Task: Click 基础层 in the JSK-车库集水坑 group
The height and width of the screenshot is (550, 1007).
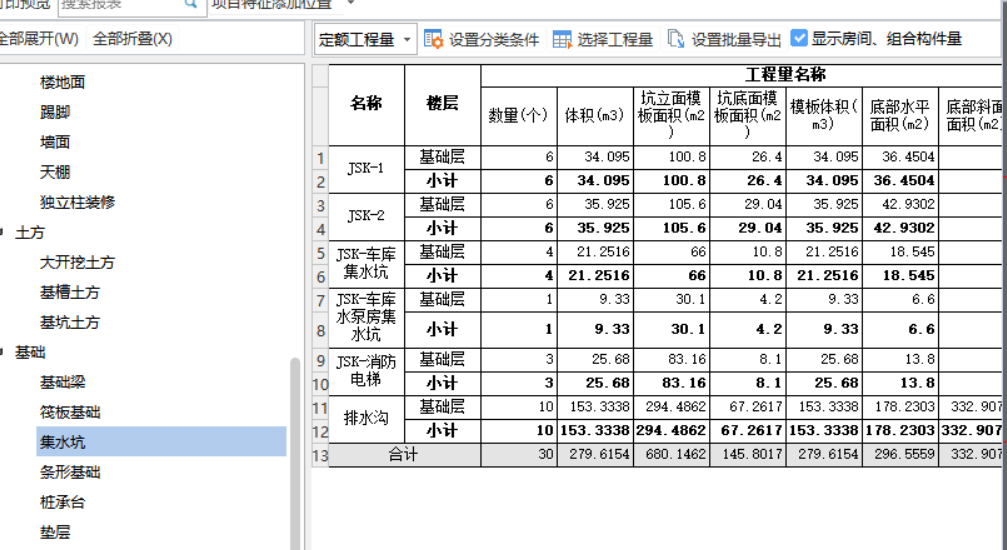Action: coord(442,252)
